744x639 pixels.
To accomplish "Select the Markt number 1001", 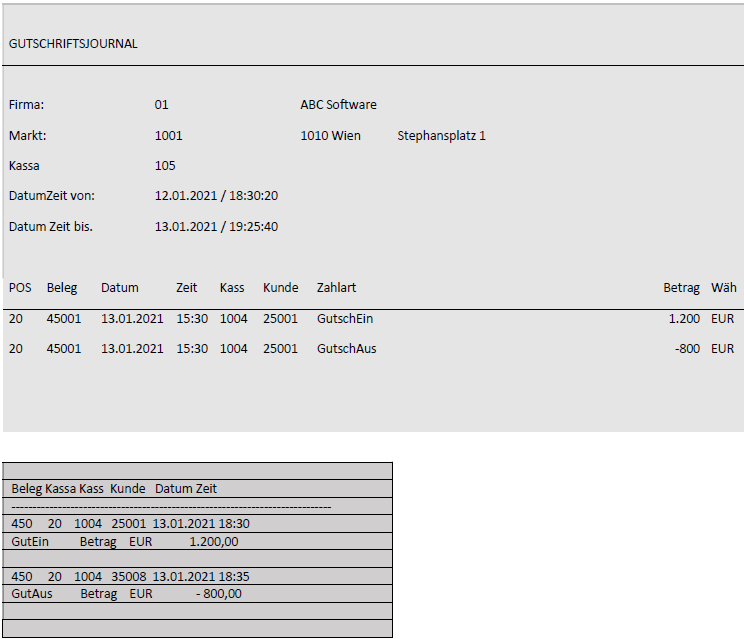I will tap(169, 136).
